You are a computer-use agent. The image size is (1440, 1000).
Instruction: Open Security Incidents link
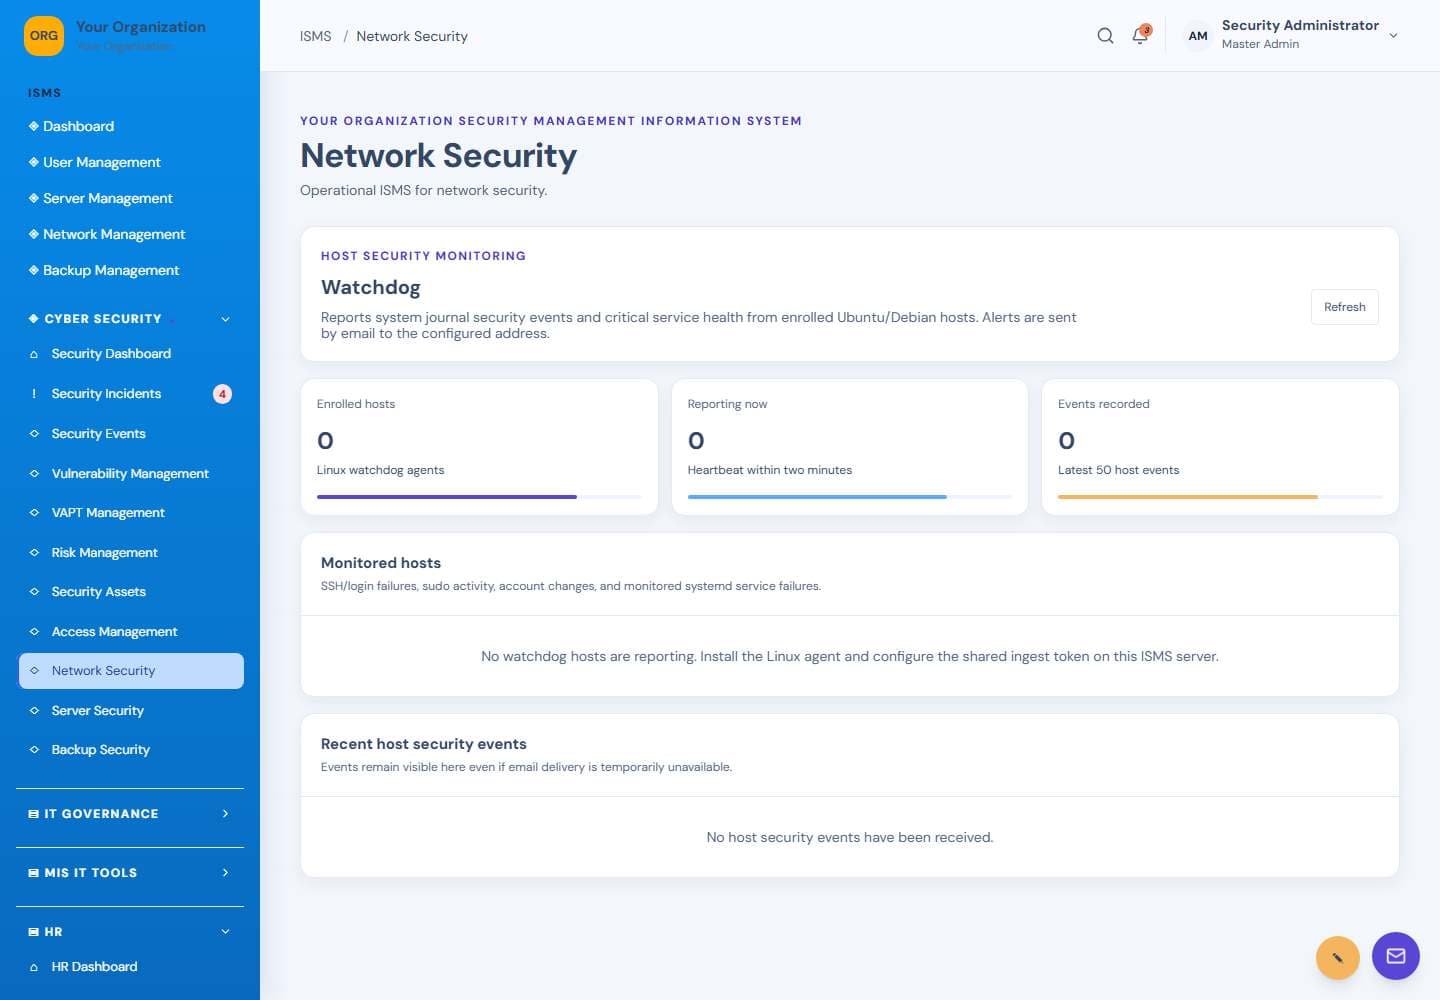(x=106, y=394)
